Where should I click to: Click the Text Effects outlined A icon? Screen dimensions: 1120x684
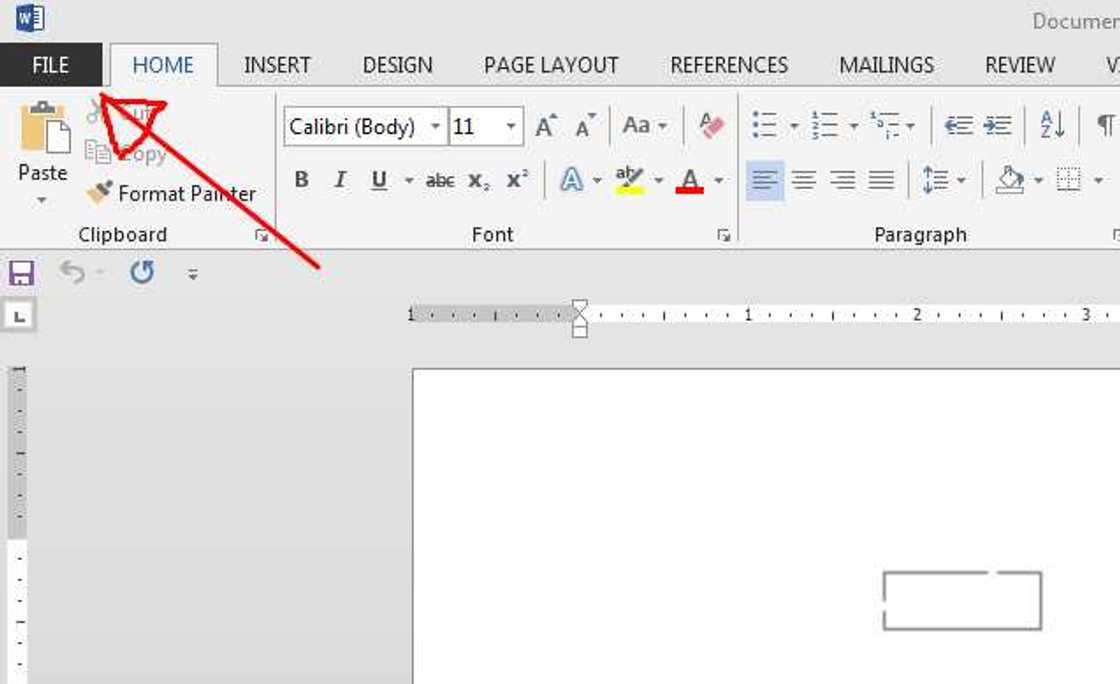pyautogui.click(x=571, y=180)
